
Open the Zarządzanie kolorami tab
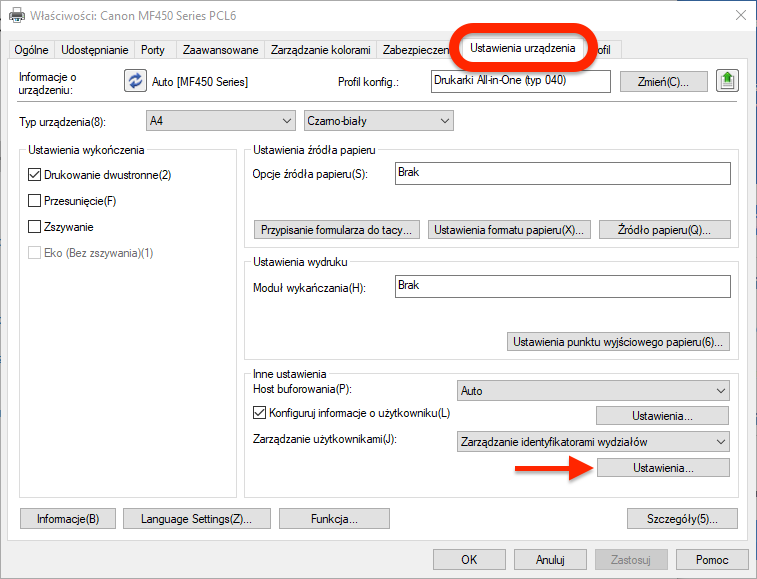[320, 50]
